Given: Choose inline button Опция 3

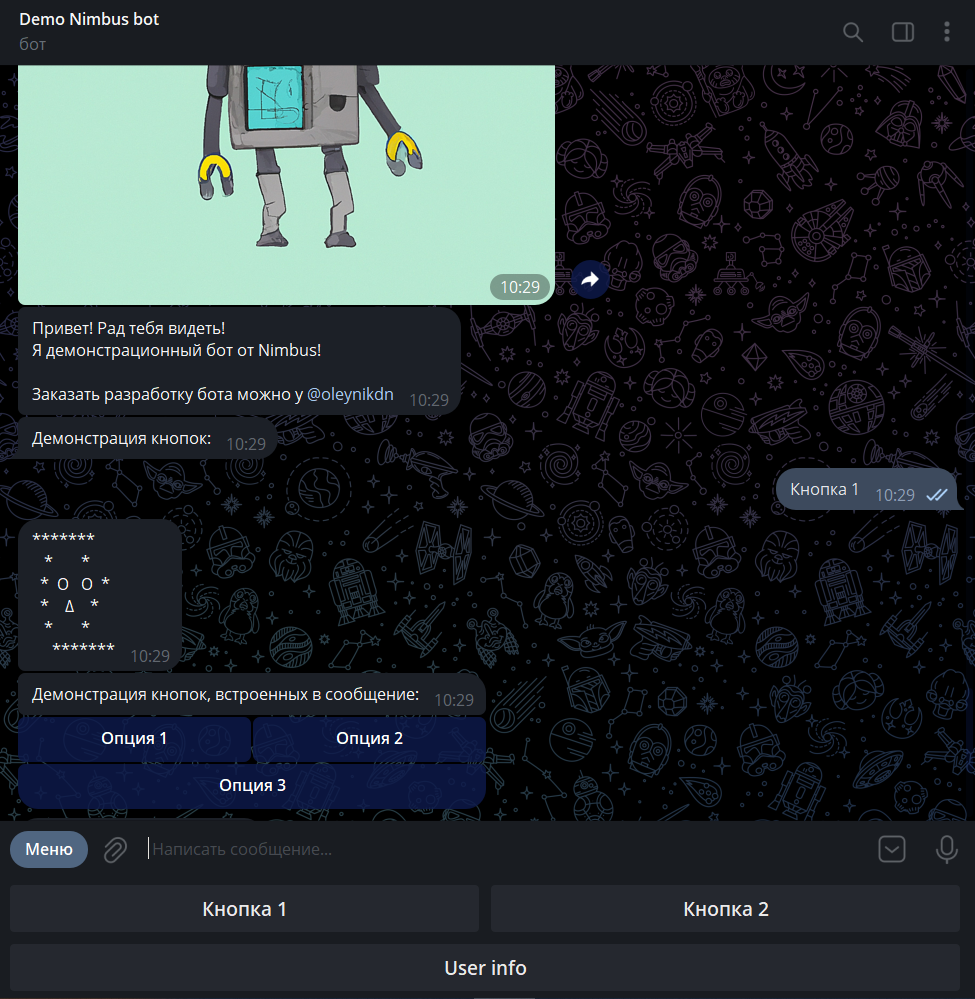Looking at the screenshot, I should pos(252,786).
